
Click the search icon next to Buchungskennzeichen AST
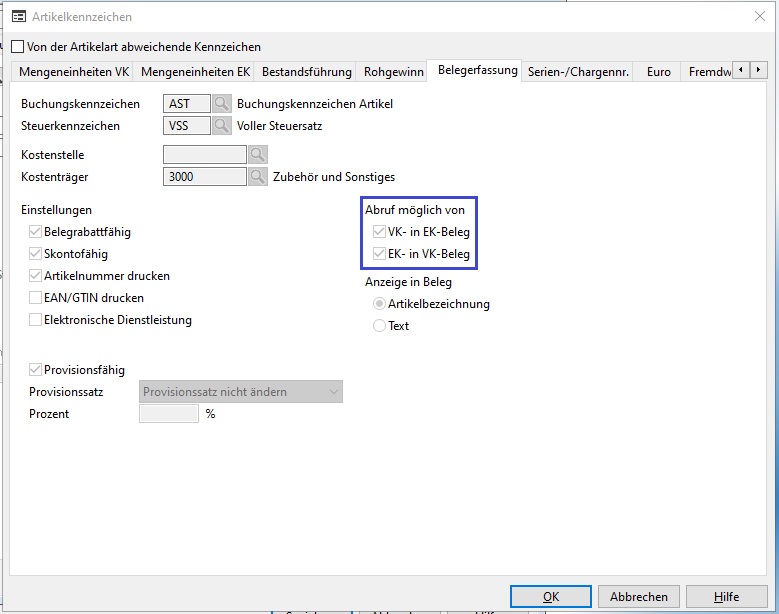point(222,104)
